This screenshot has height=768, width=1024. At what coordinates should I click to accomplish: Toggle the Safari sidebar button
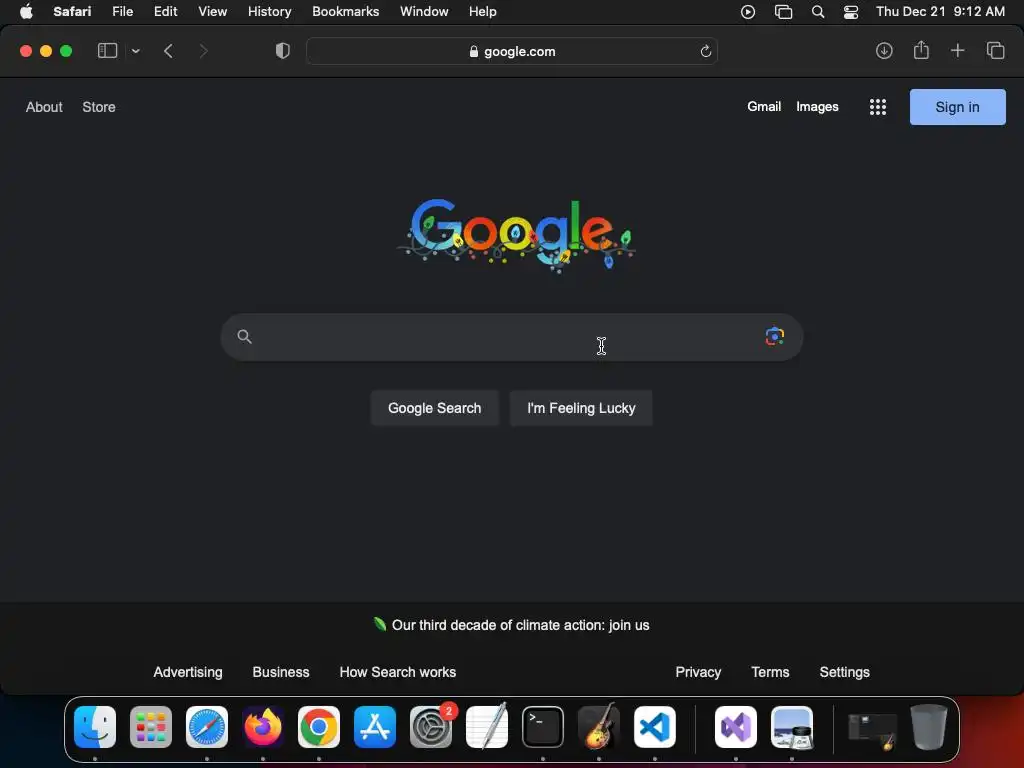[107, 51]
